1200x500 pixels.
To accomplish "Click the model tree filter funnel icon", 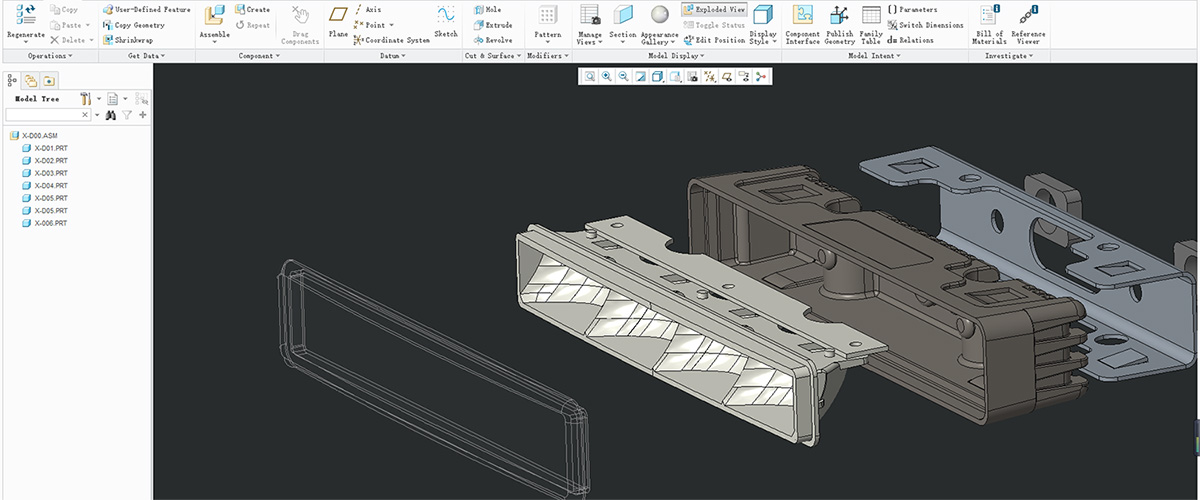I will [x=127, y=116].
